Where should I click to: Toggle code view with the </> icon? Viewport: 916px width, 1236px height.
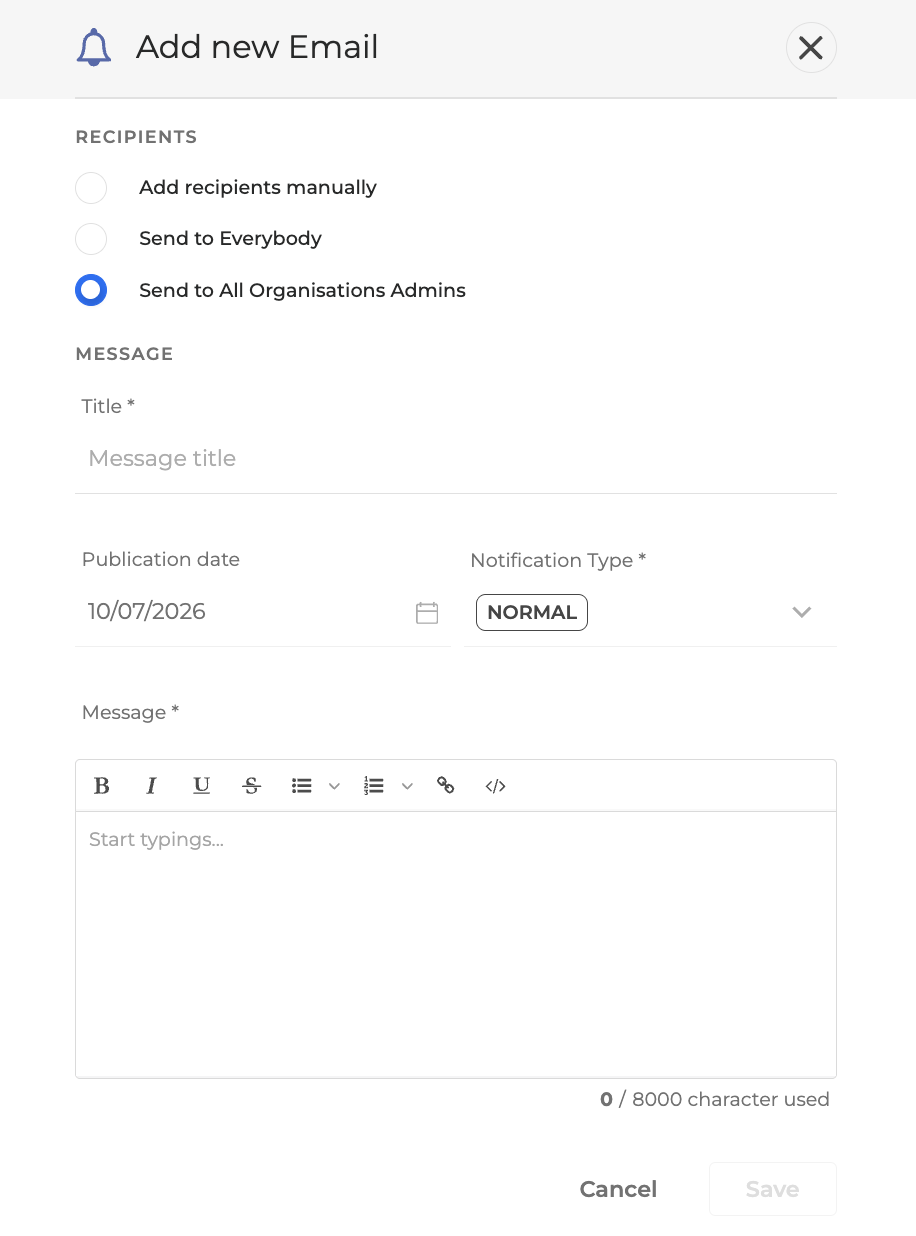click(496, 786)
